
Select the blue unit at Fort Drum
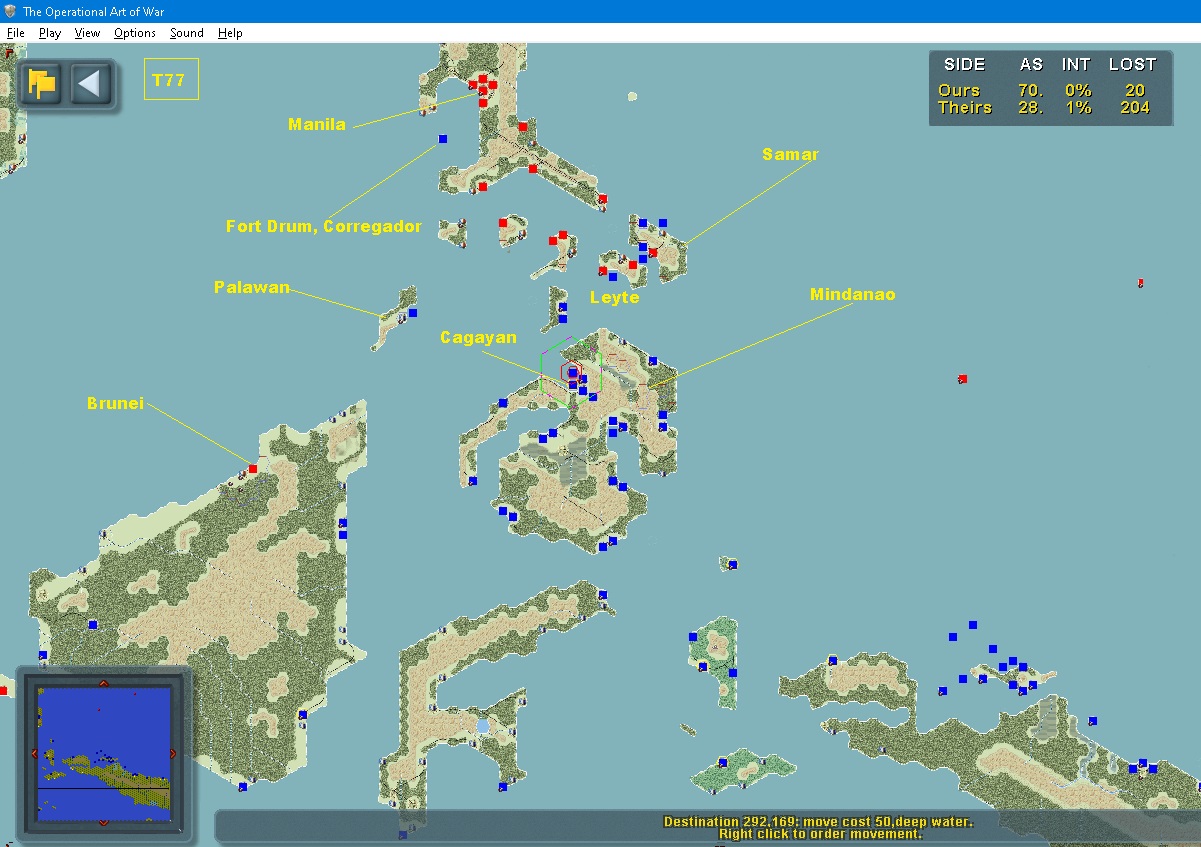[x=443, y=139]
